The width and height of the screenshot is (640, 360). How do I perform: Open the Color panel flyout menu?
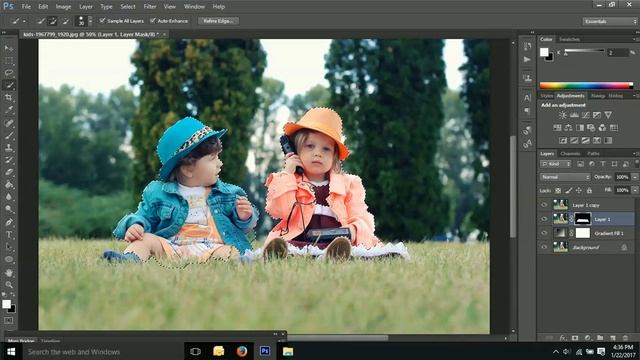[x=635, y=39]
